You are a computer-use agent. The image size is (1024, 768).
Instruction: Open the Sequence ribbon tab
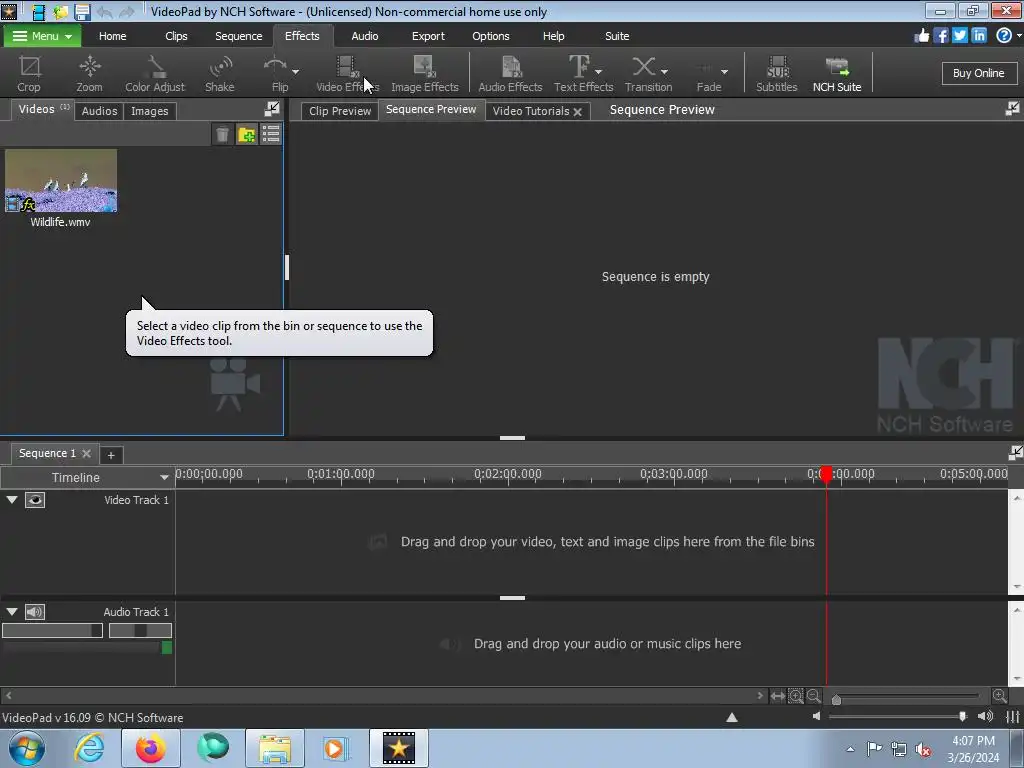pos(238,36)
